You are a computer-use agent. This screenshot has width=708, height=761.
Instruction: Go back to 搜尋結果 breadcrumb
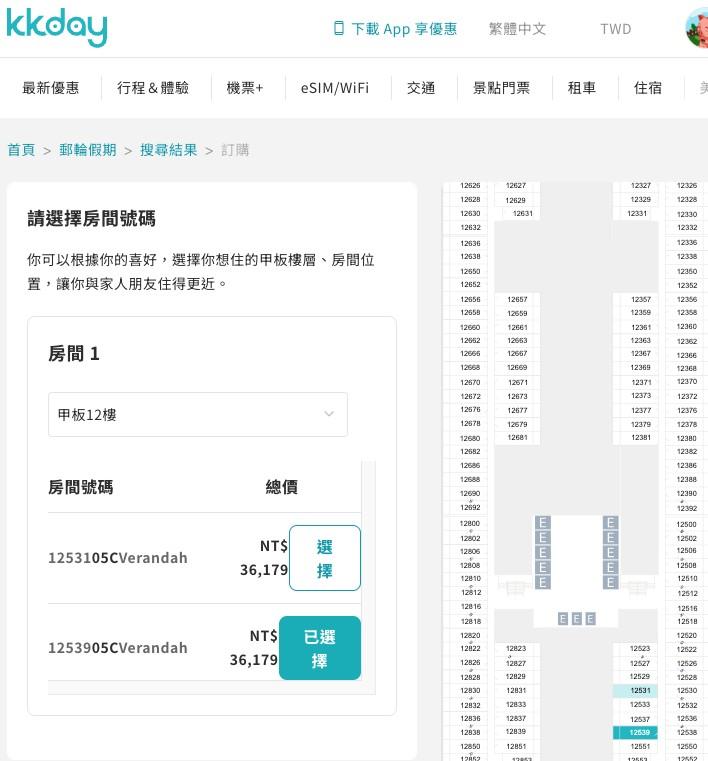coord(168,150)
